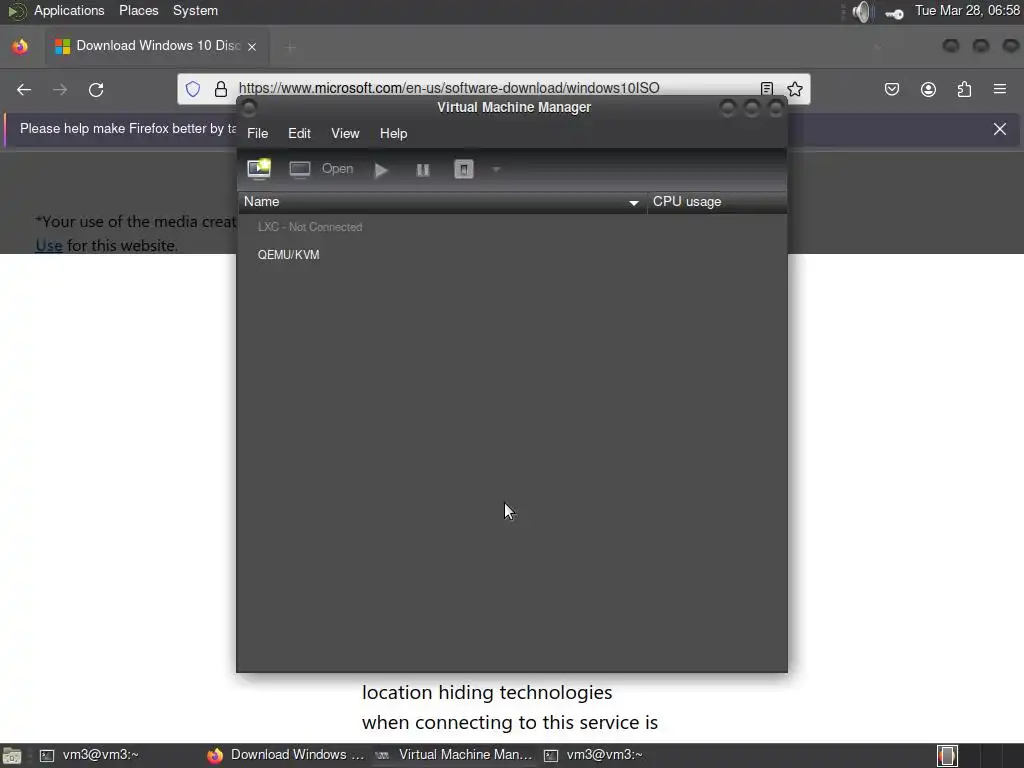The width and height of the screenshot is (1024, 768).
Task: Open the Firefox extensions puzzle icon
Action: [964, 89]
